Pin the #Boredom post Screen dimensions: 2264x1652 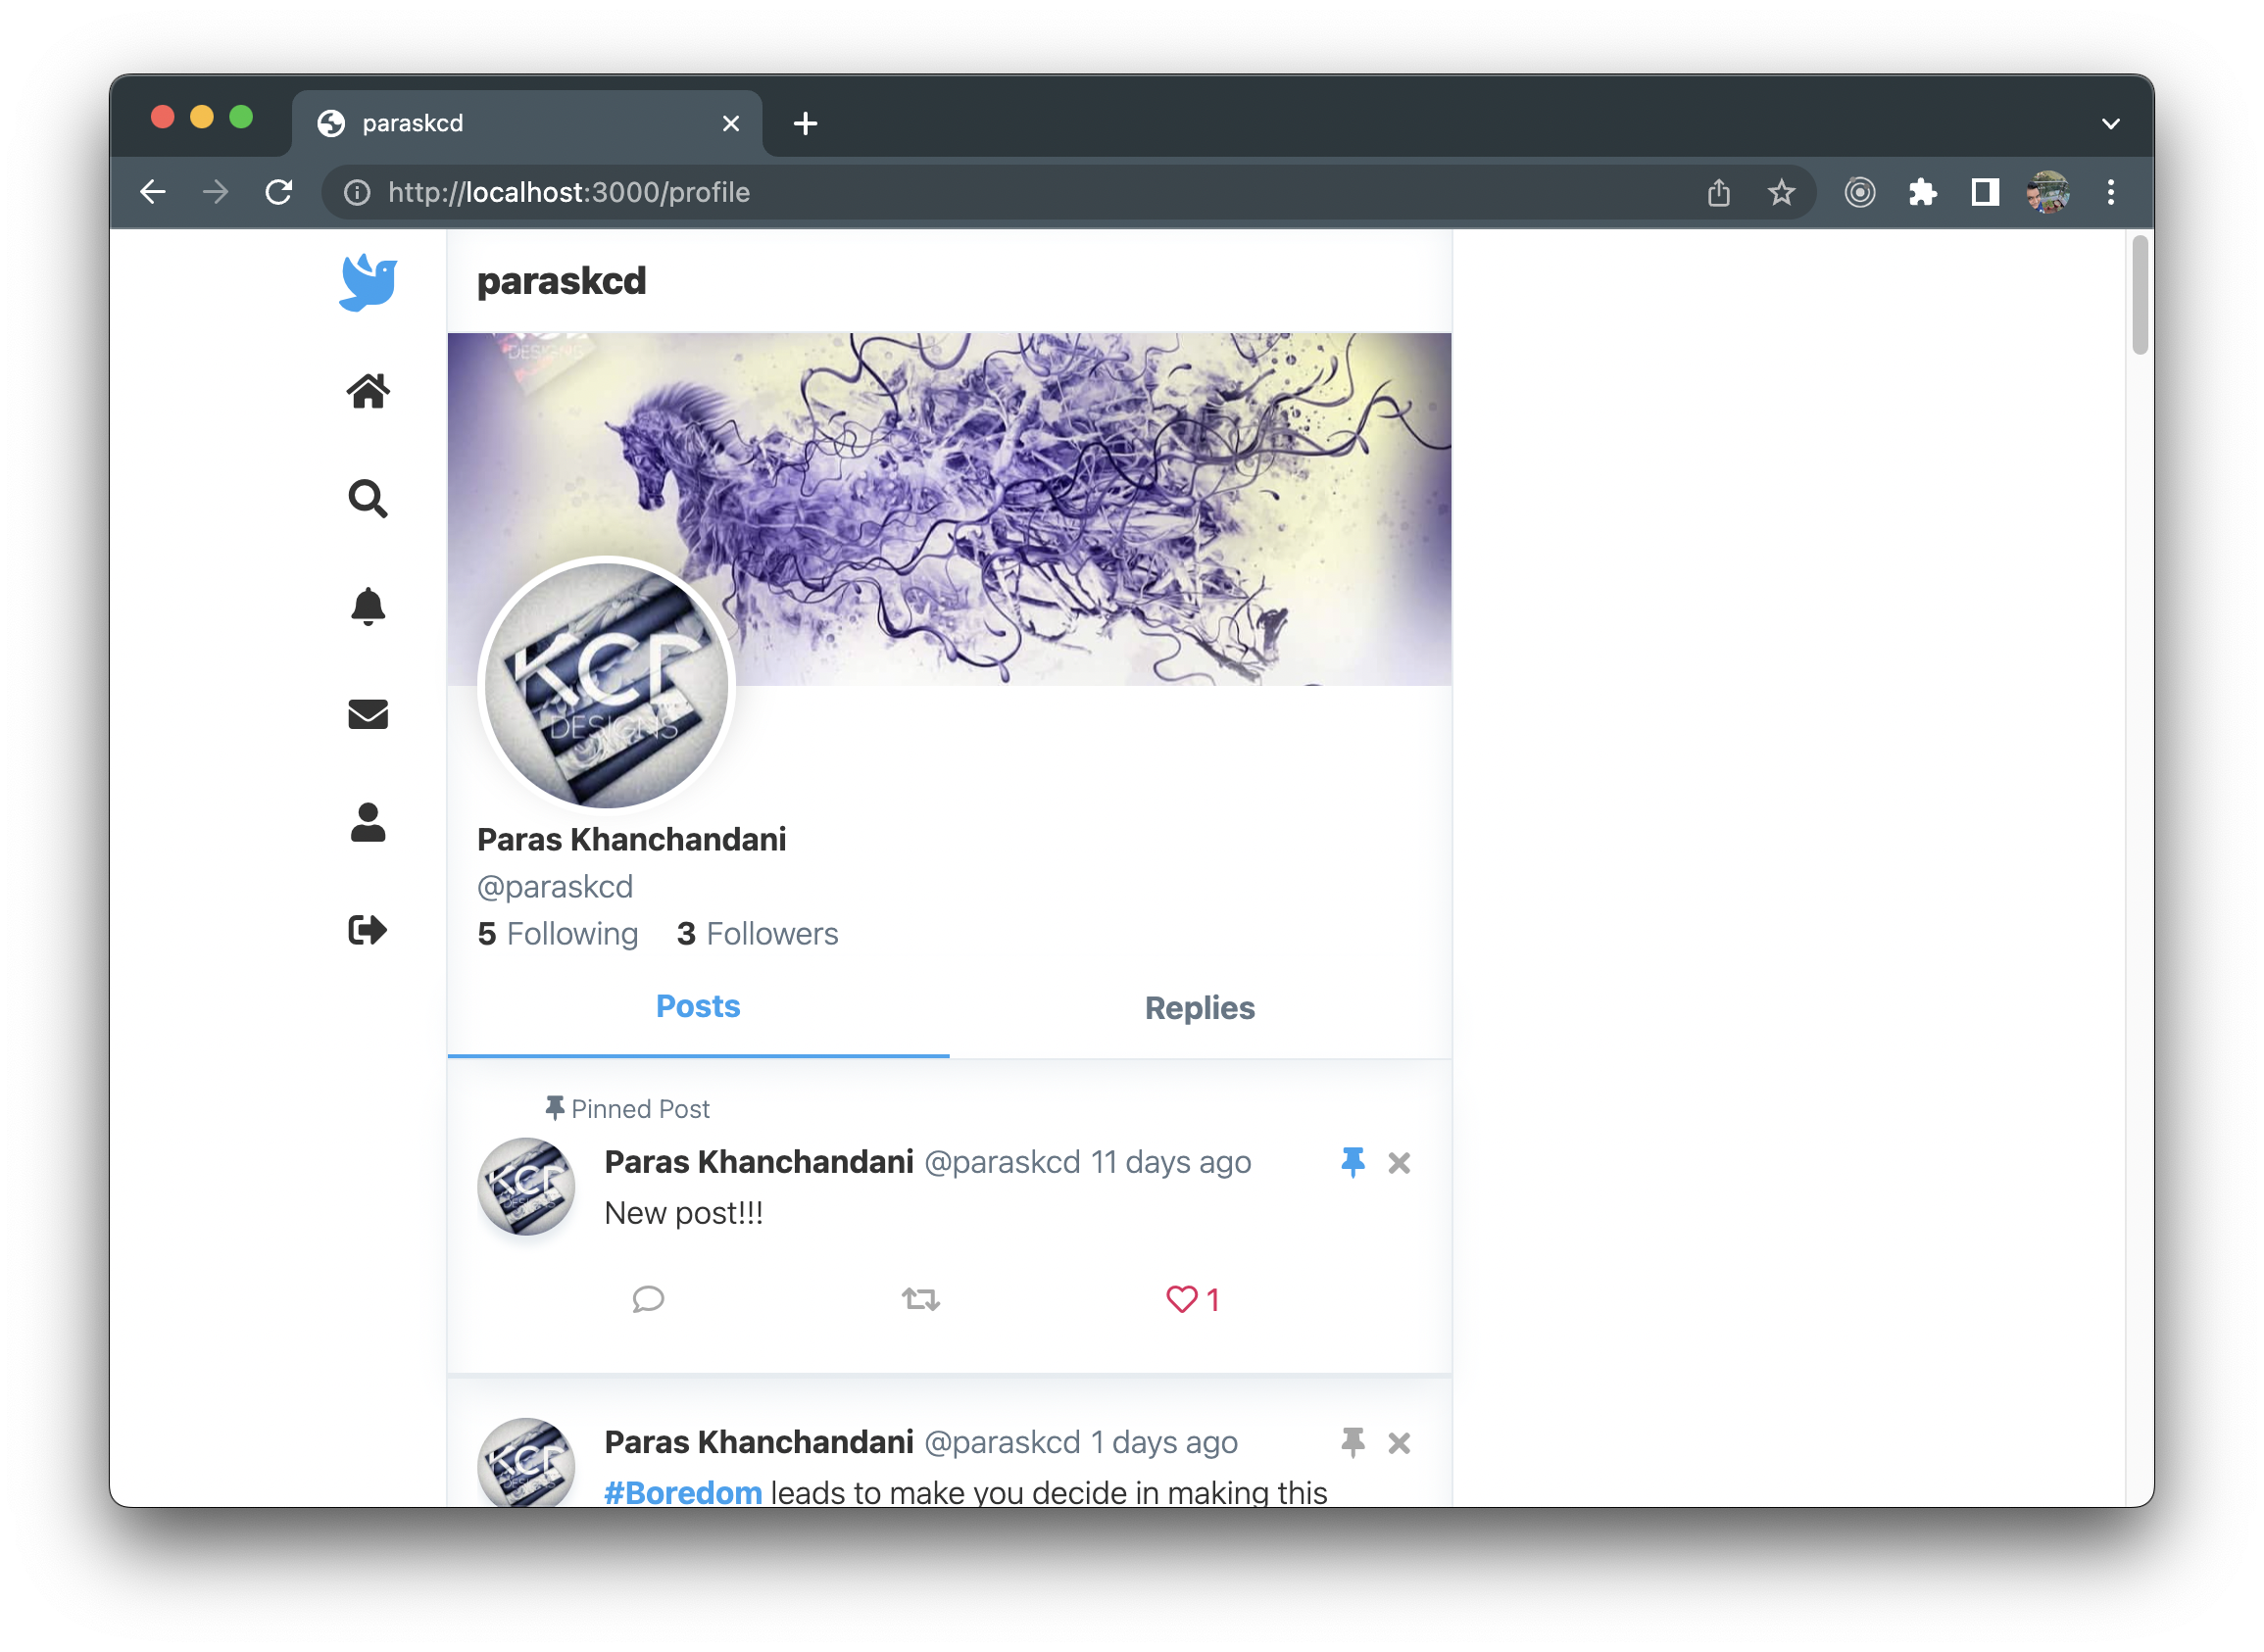coord(1352,1442)
